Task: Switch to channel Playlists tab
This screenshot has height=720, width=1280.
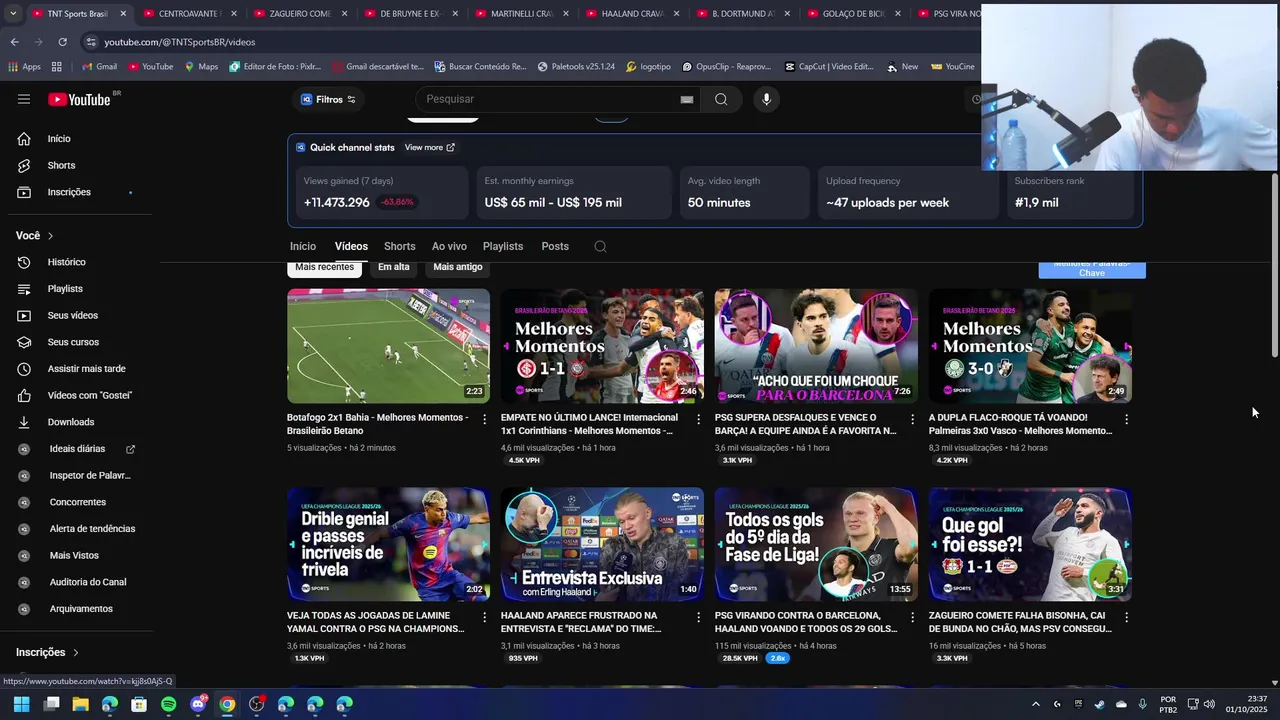Action: point(503,246)
